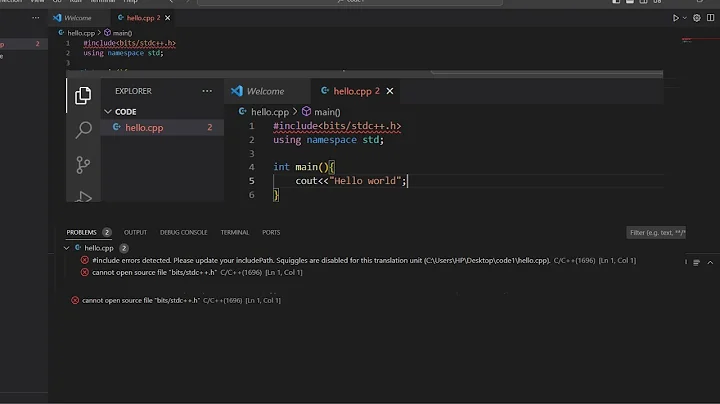Open the Explorer view in the enlarged activity bar
720x404 pixels.
[83, 95]
